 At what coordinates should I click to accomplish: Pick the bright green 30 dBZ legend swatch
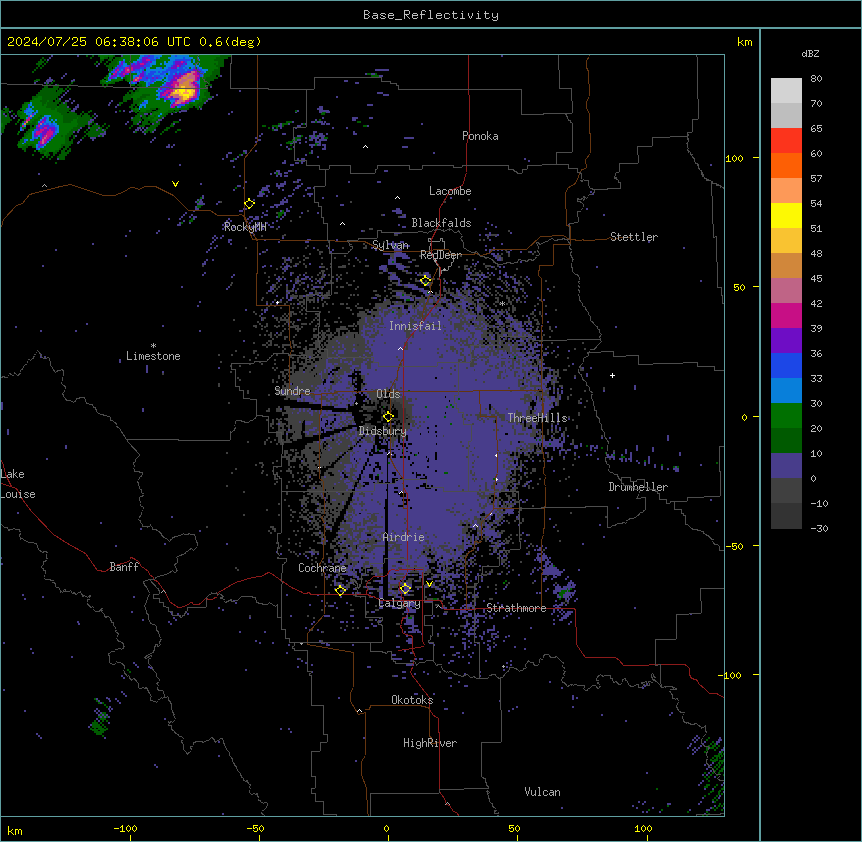[786, 416]
